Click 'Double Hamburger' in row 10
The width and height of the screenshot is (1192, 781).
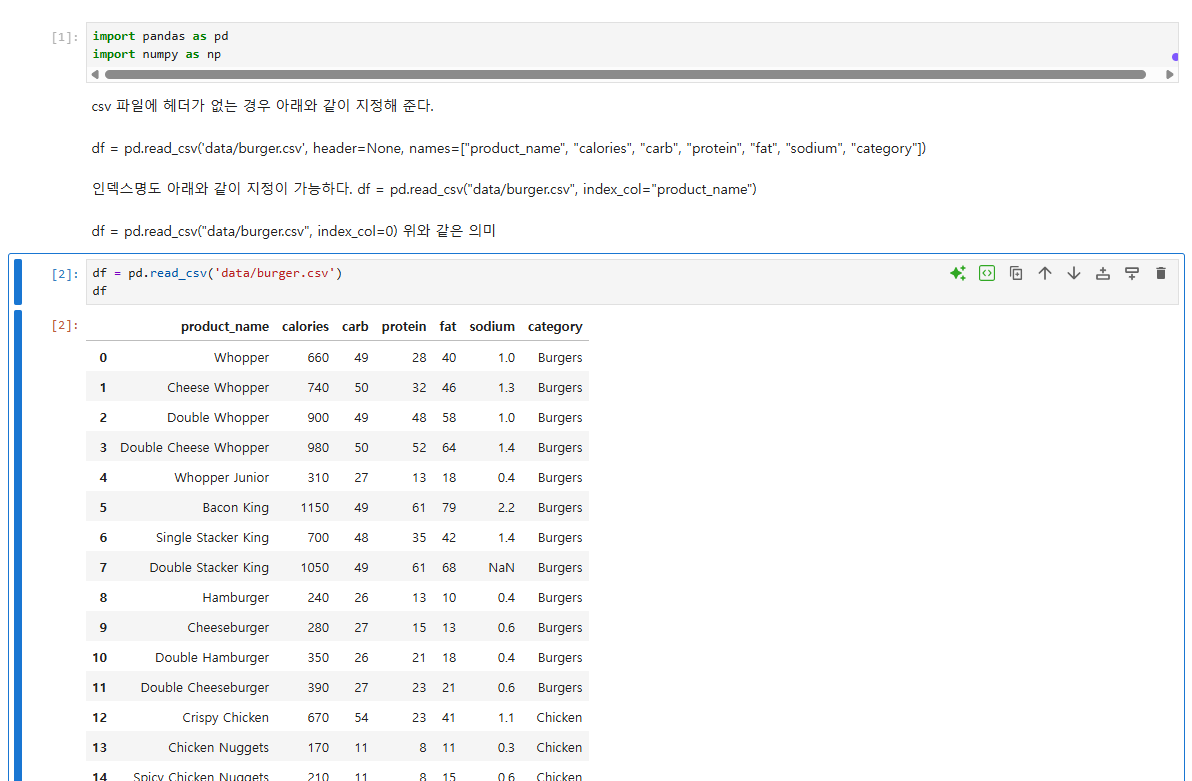212,658
